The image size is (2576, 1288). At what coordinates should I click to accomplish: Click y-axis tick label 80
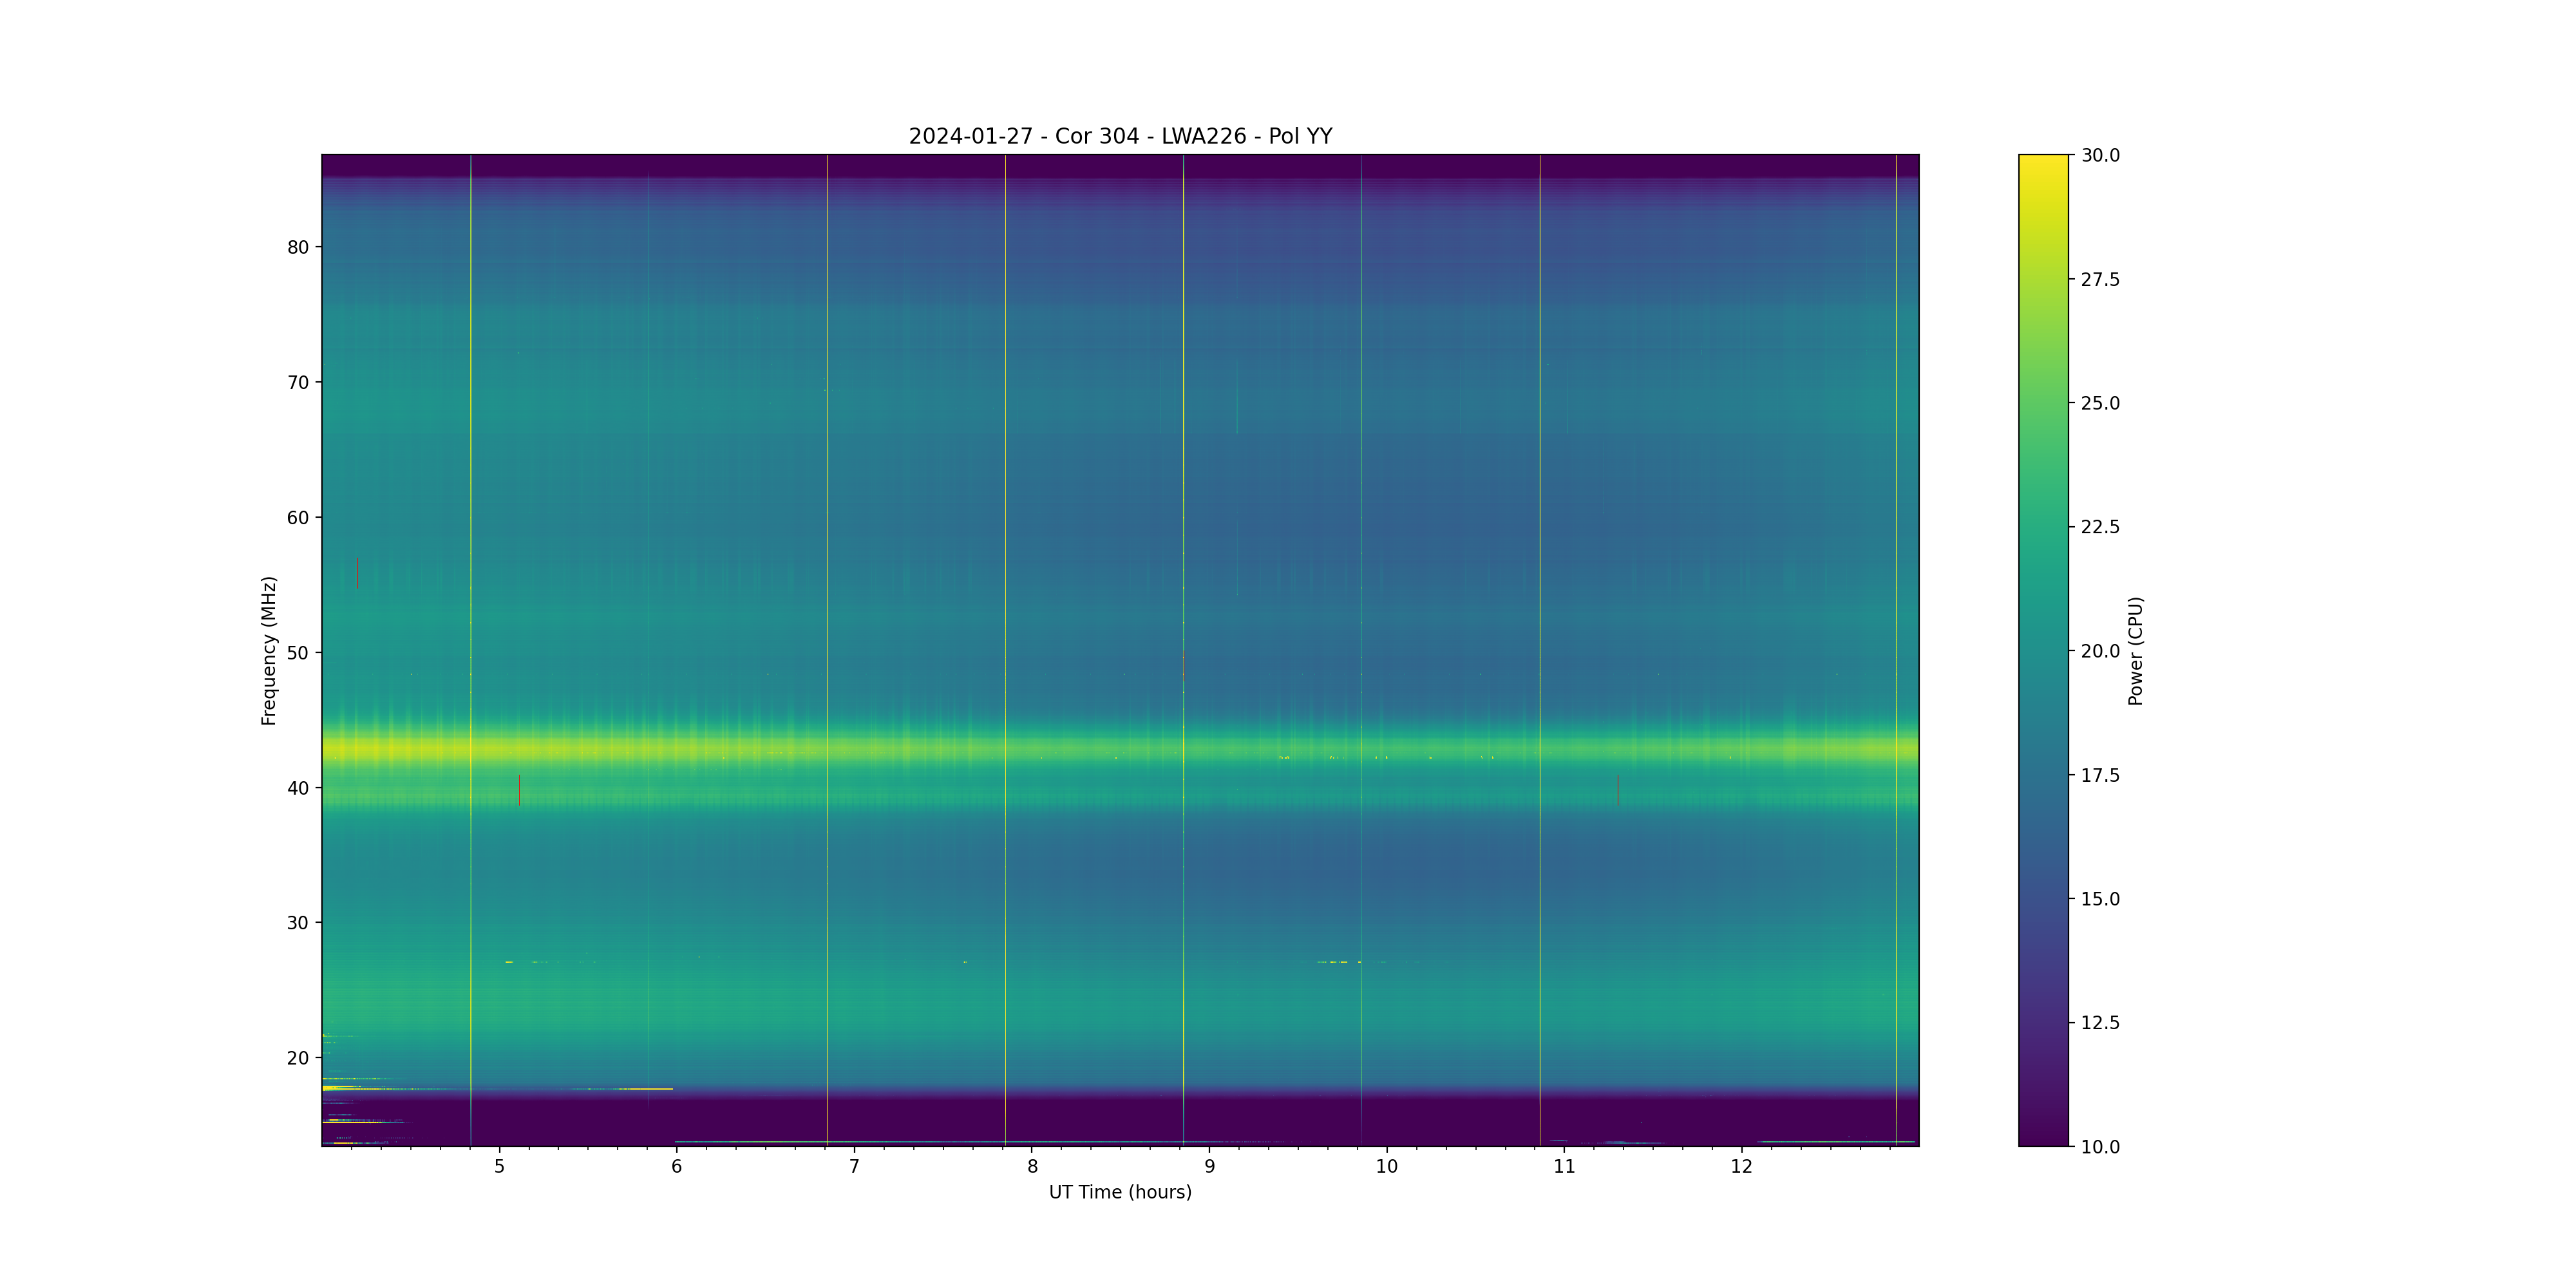click(298, 247)
